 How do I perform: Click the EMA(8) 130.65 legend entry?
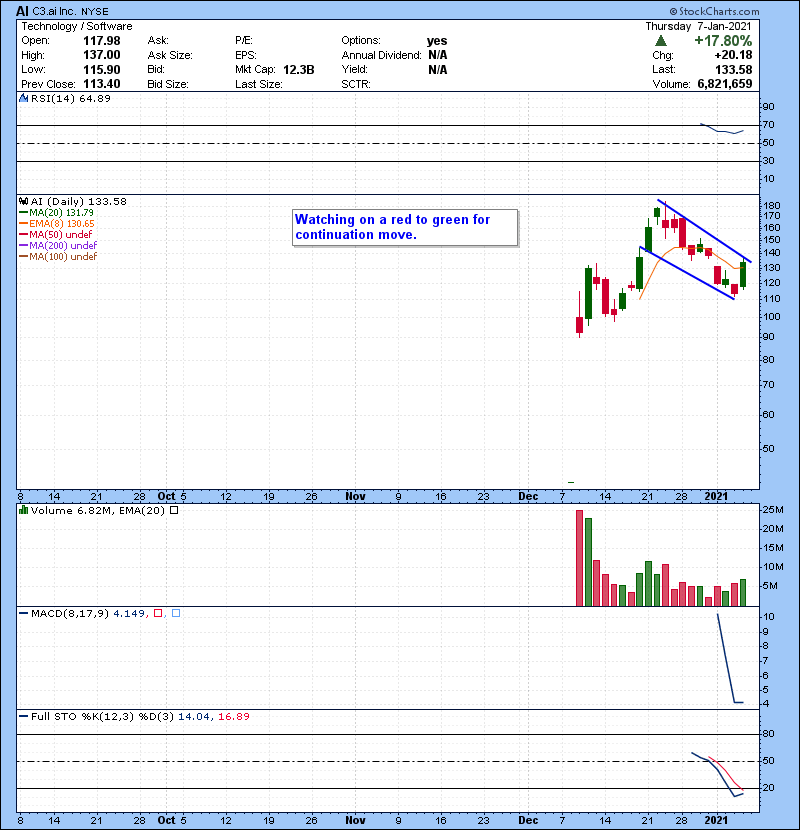[62, 223]
